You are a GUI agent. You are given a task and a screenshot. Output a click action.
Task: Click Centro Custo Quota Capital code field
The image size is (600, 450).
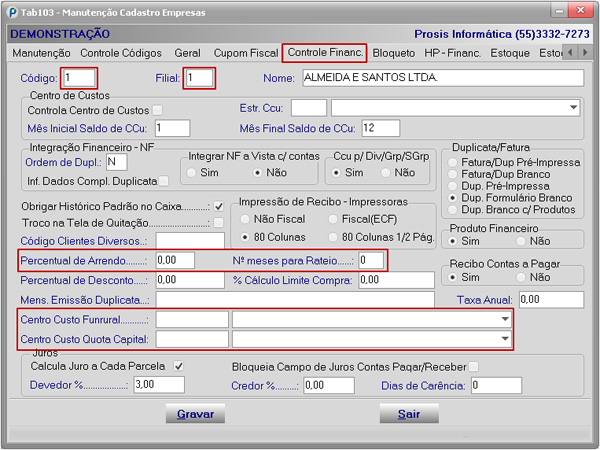pos(192,339)
